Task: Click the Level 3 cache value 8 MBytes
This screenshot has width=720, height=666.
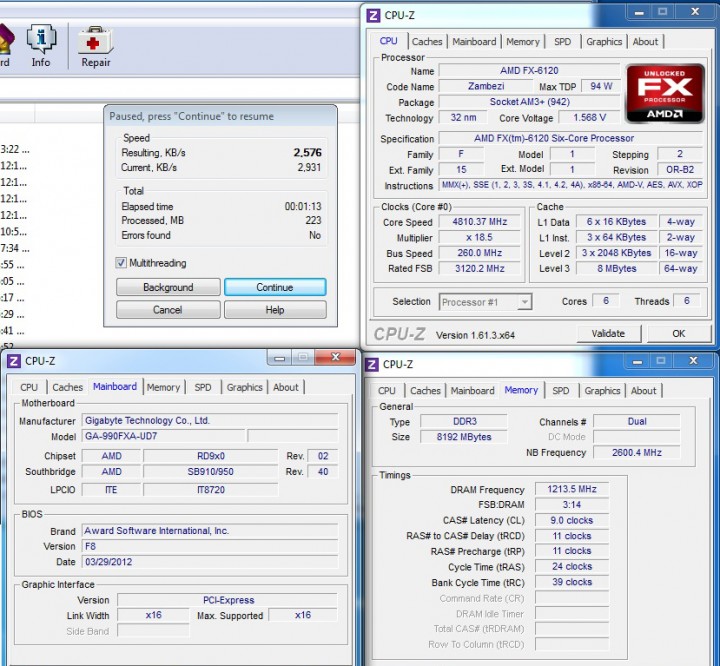Action: point(616,268)
